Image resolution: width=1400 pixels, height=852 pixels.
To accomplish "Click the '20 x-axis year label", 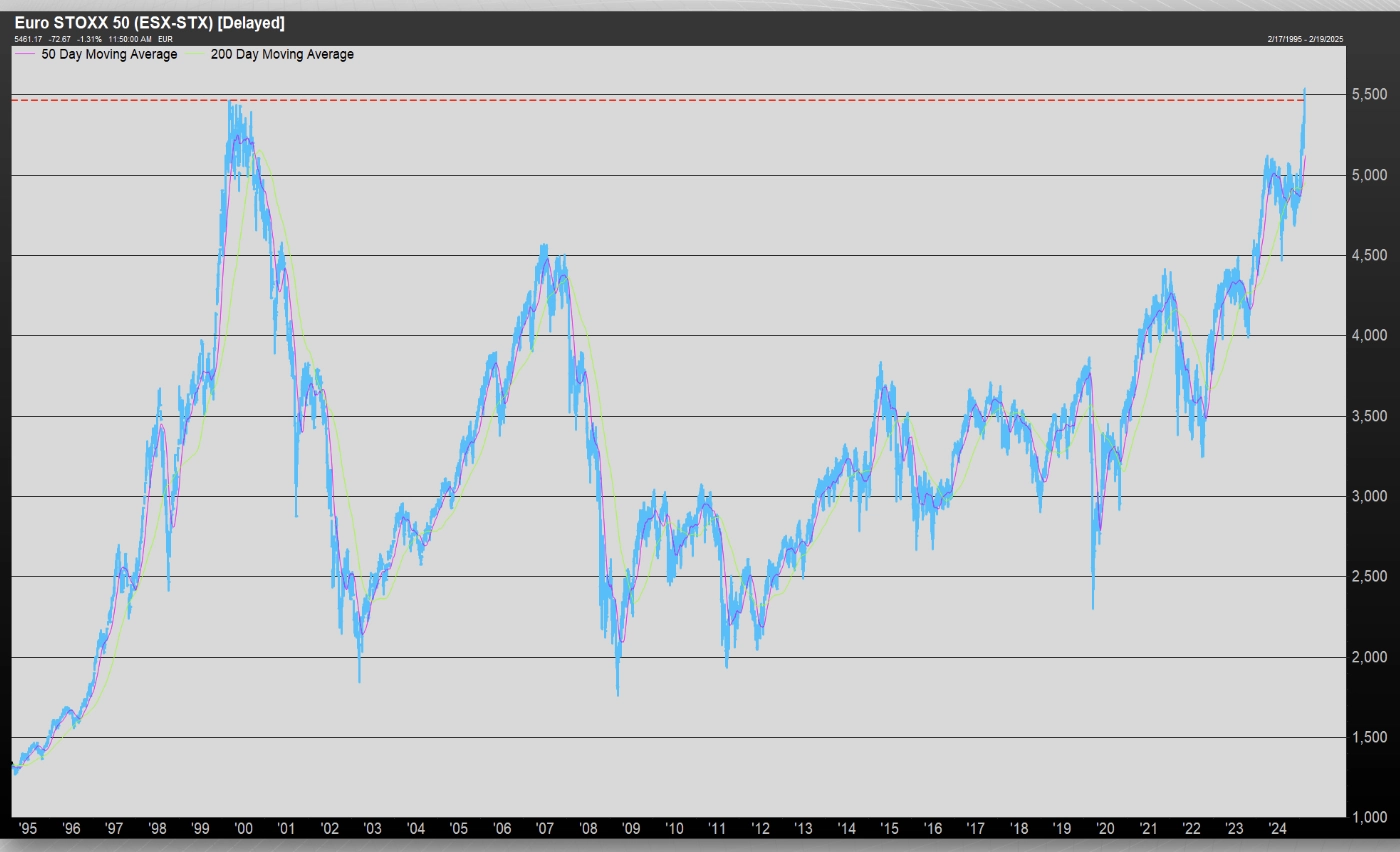I will [x=1105, y=828].
